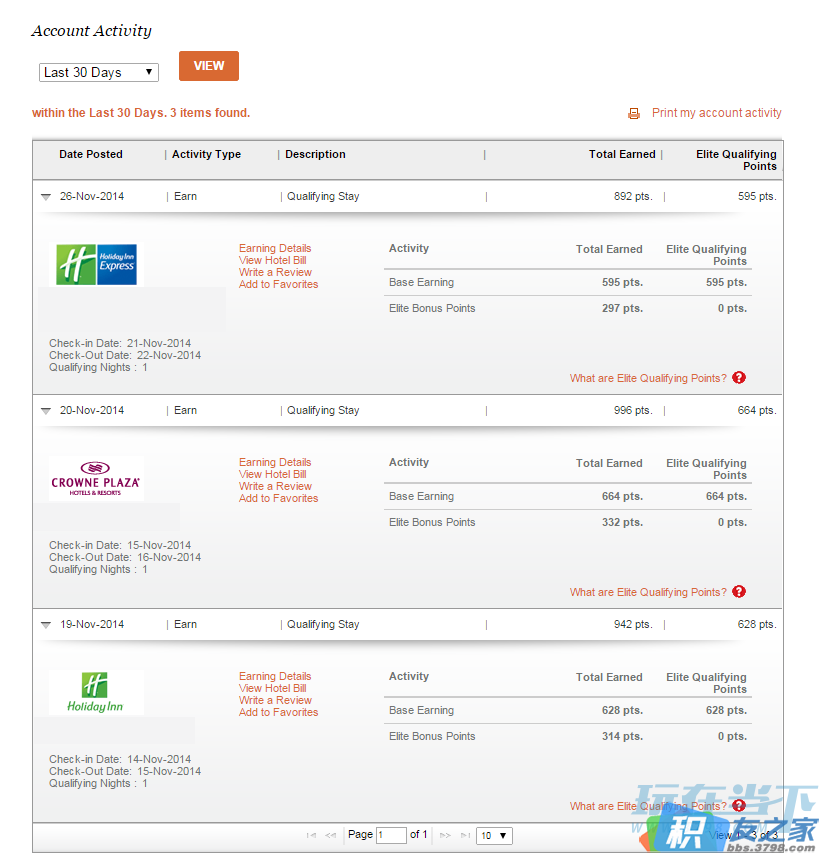Open Earning Details for Crowne Plaza stay
This screenshot has width=824, height=859.
(x=275, y=462)
